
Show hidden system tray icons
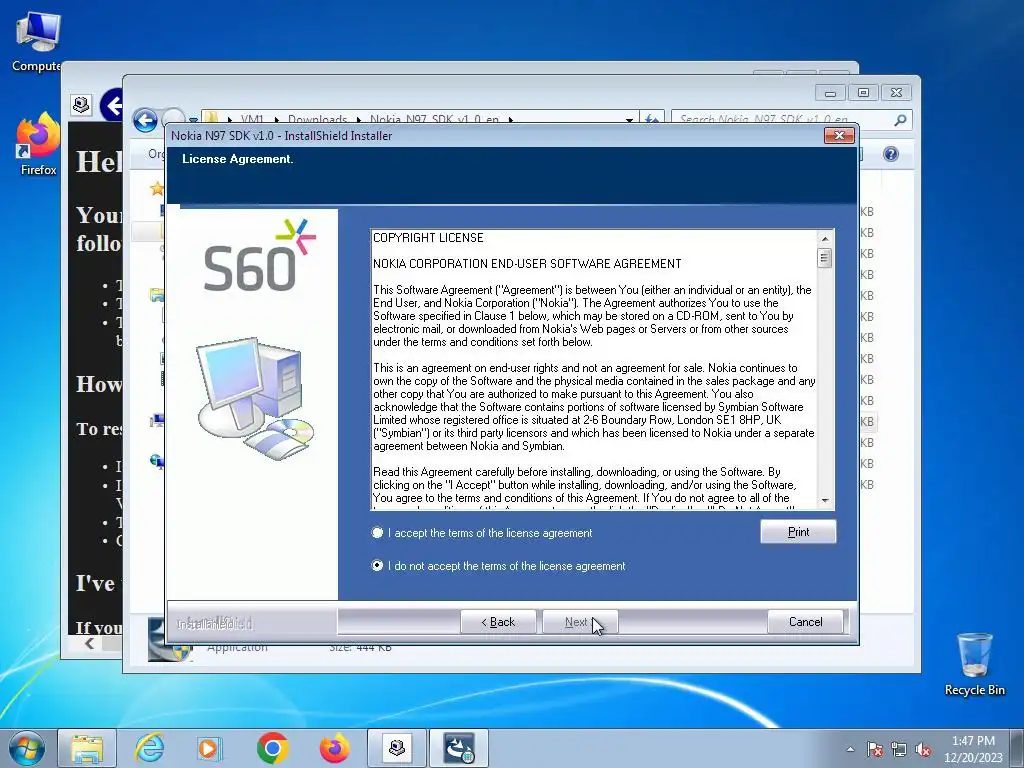pyautogui.click(x=850, y=749)
